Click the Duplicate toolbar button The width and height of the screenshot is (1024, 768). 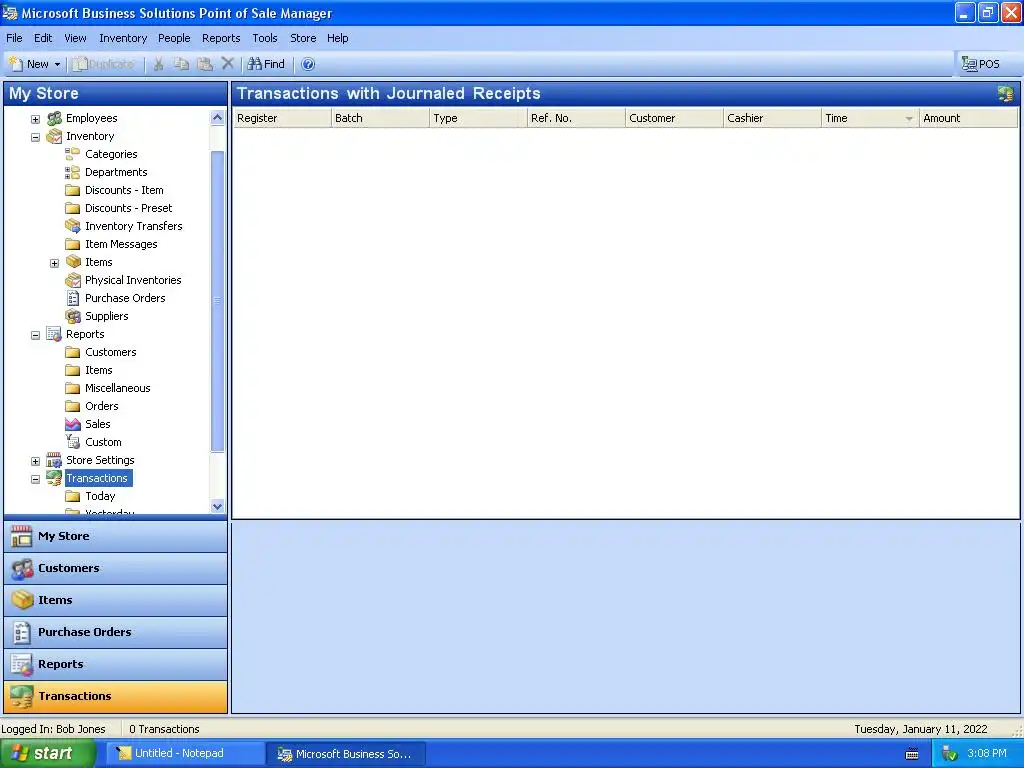pyautogui.click(x=104, y=64)
